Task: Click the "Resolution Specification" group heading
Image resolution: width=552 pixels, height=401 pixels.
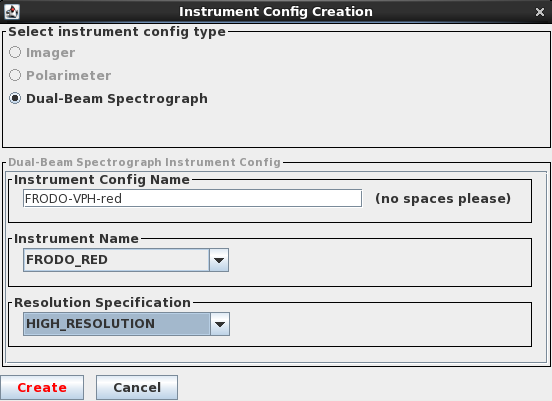Action: [102, 303]
